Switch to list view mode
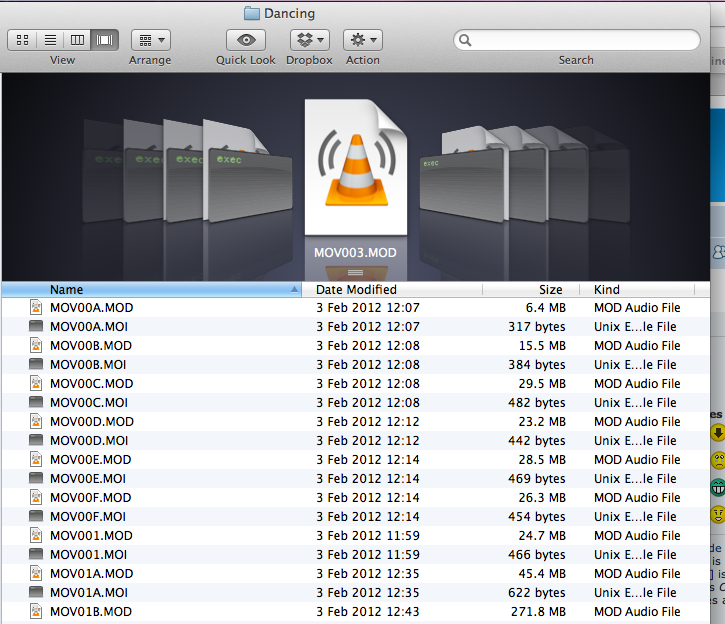 (x=50, y=40)
